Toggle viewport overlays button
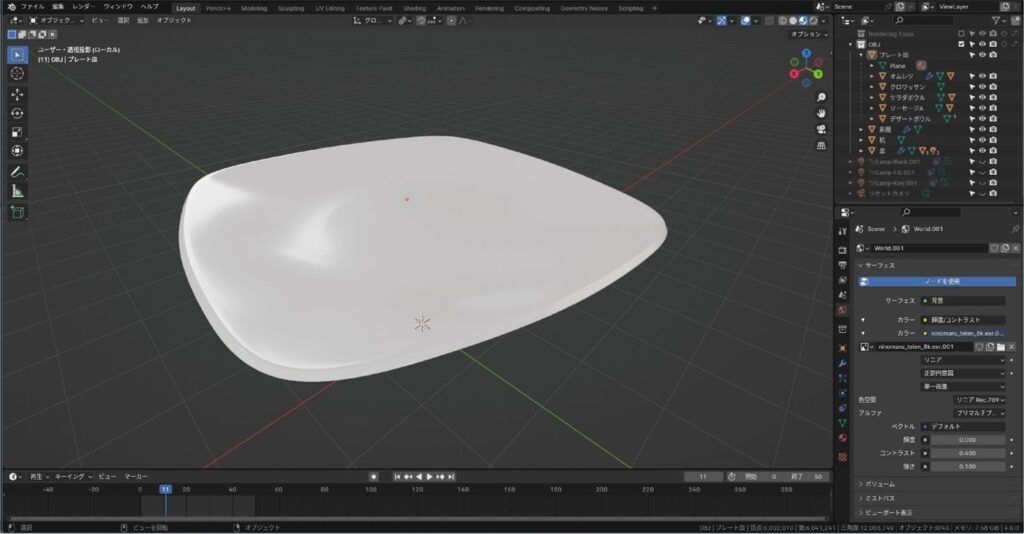The height and width of the screenshot is (534, 1024). click(746, 21)
